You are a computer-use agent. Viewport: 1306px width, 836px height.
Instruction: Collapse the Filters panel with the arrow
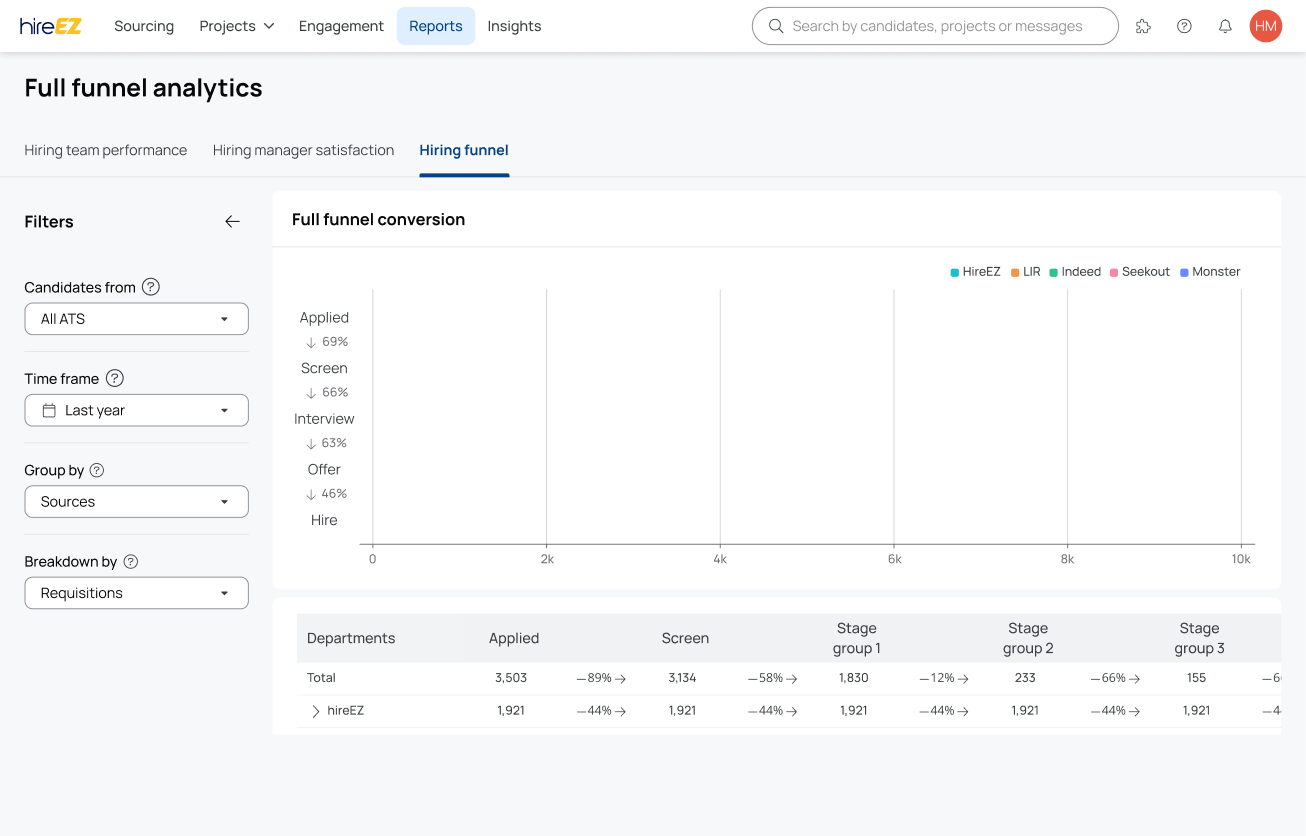tap(232, 222)
